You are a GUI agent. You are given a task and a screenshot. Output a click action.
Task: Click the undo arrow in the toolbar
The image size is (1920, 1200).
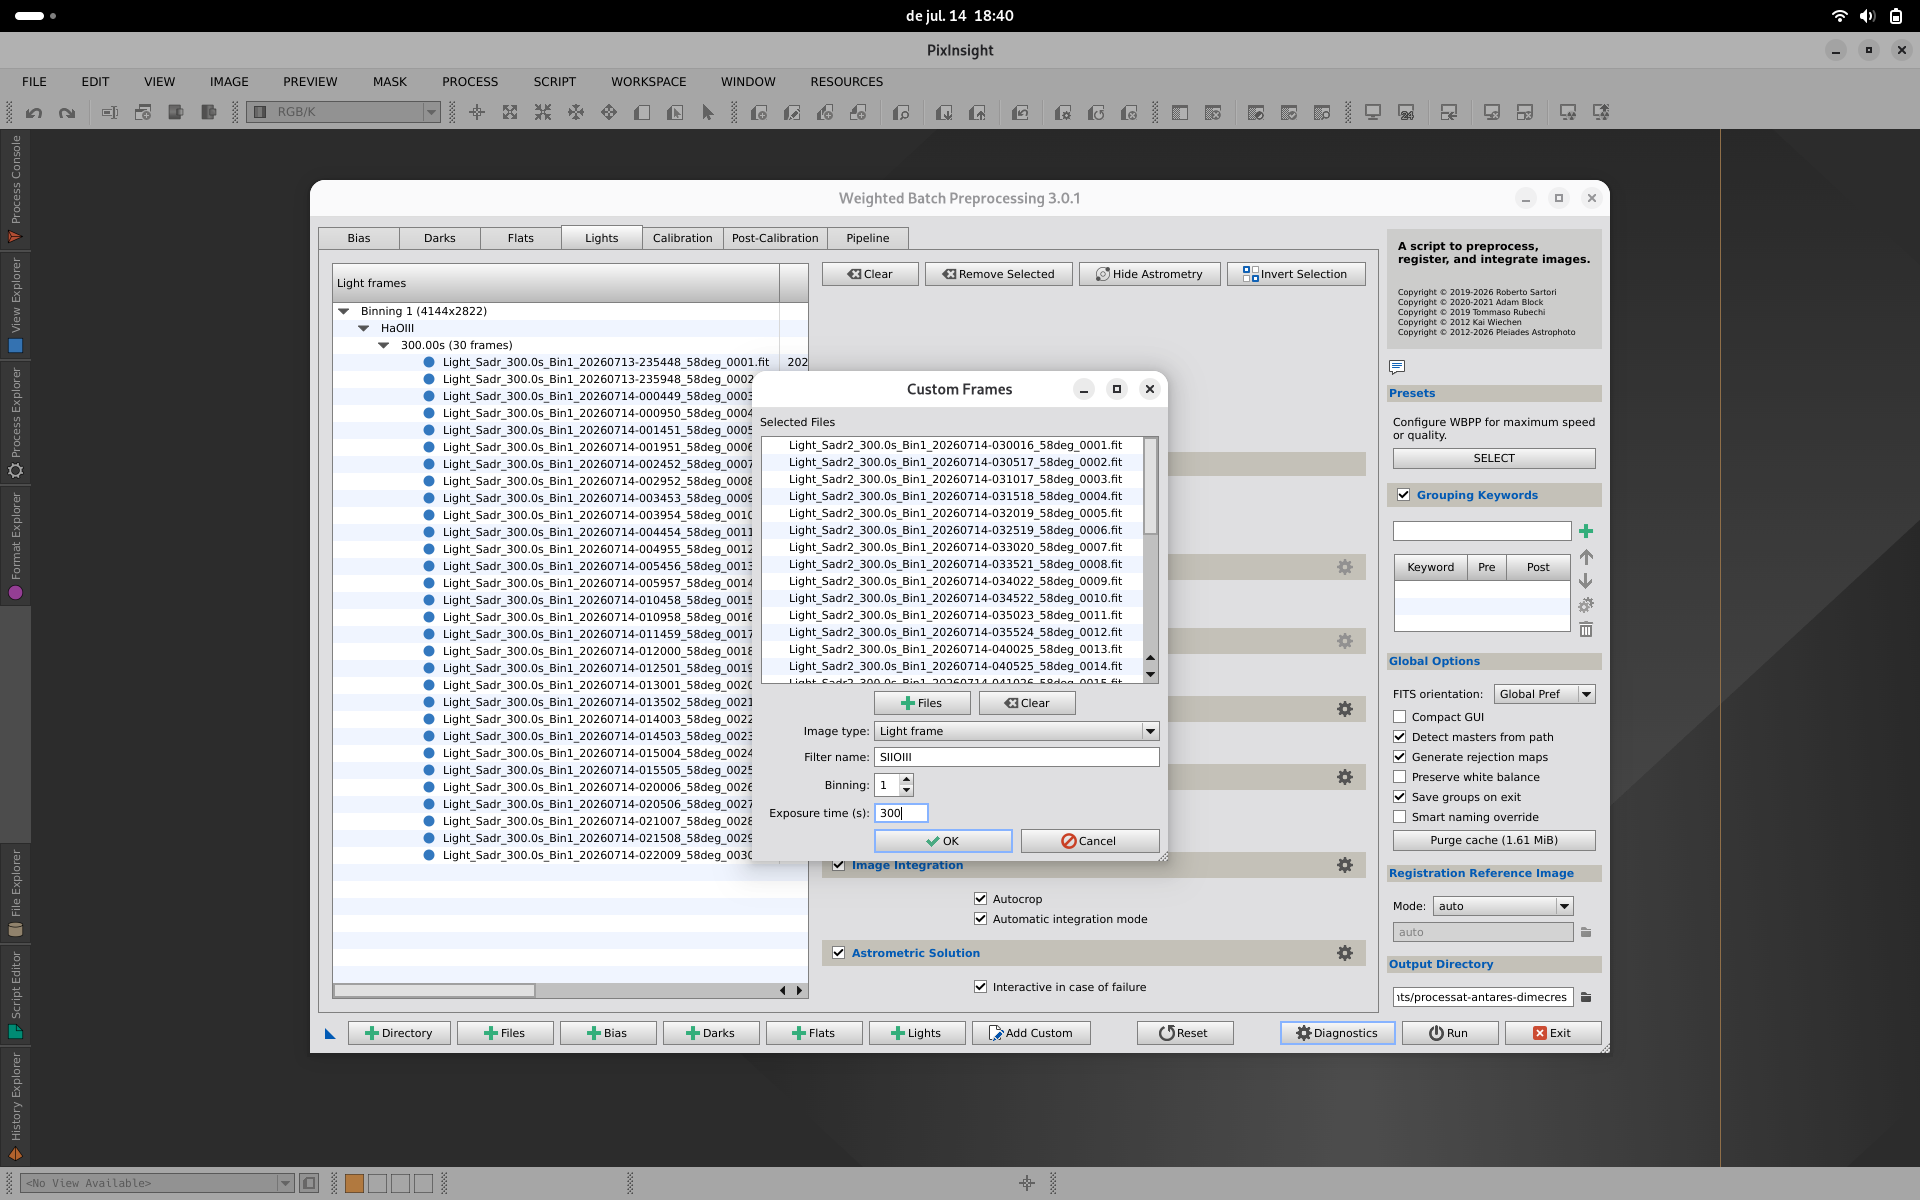coord(34,113)
